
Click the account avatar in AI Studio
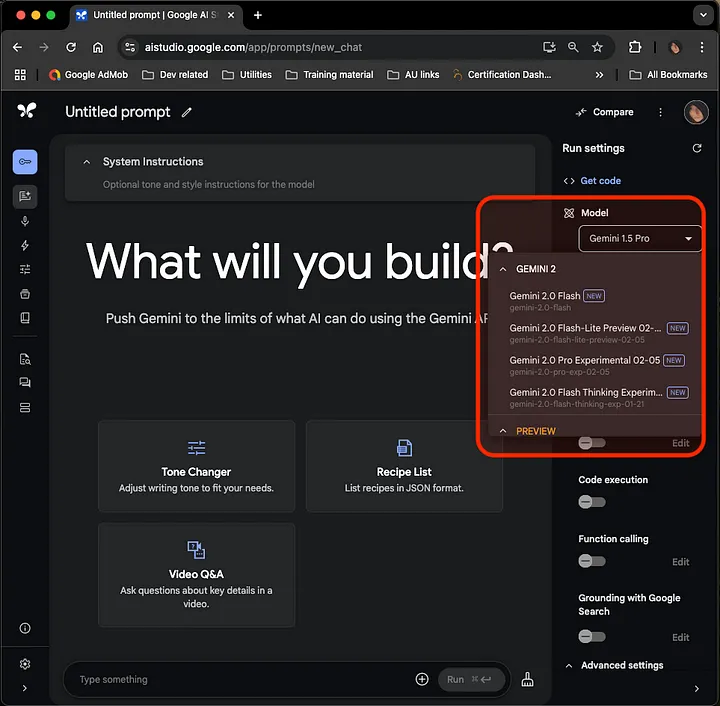696,112
